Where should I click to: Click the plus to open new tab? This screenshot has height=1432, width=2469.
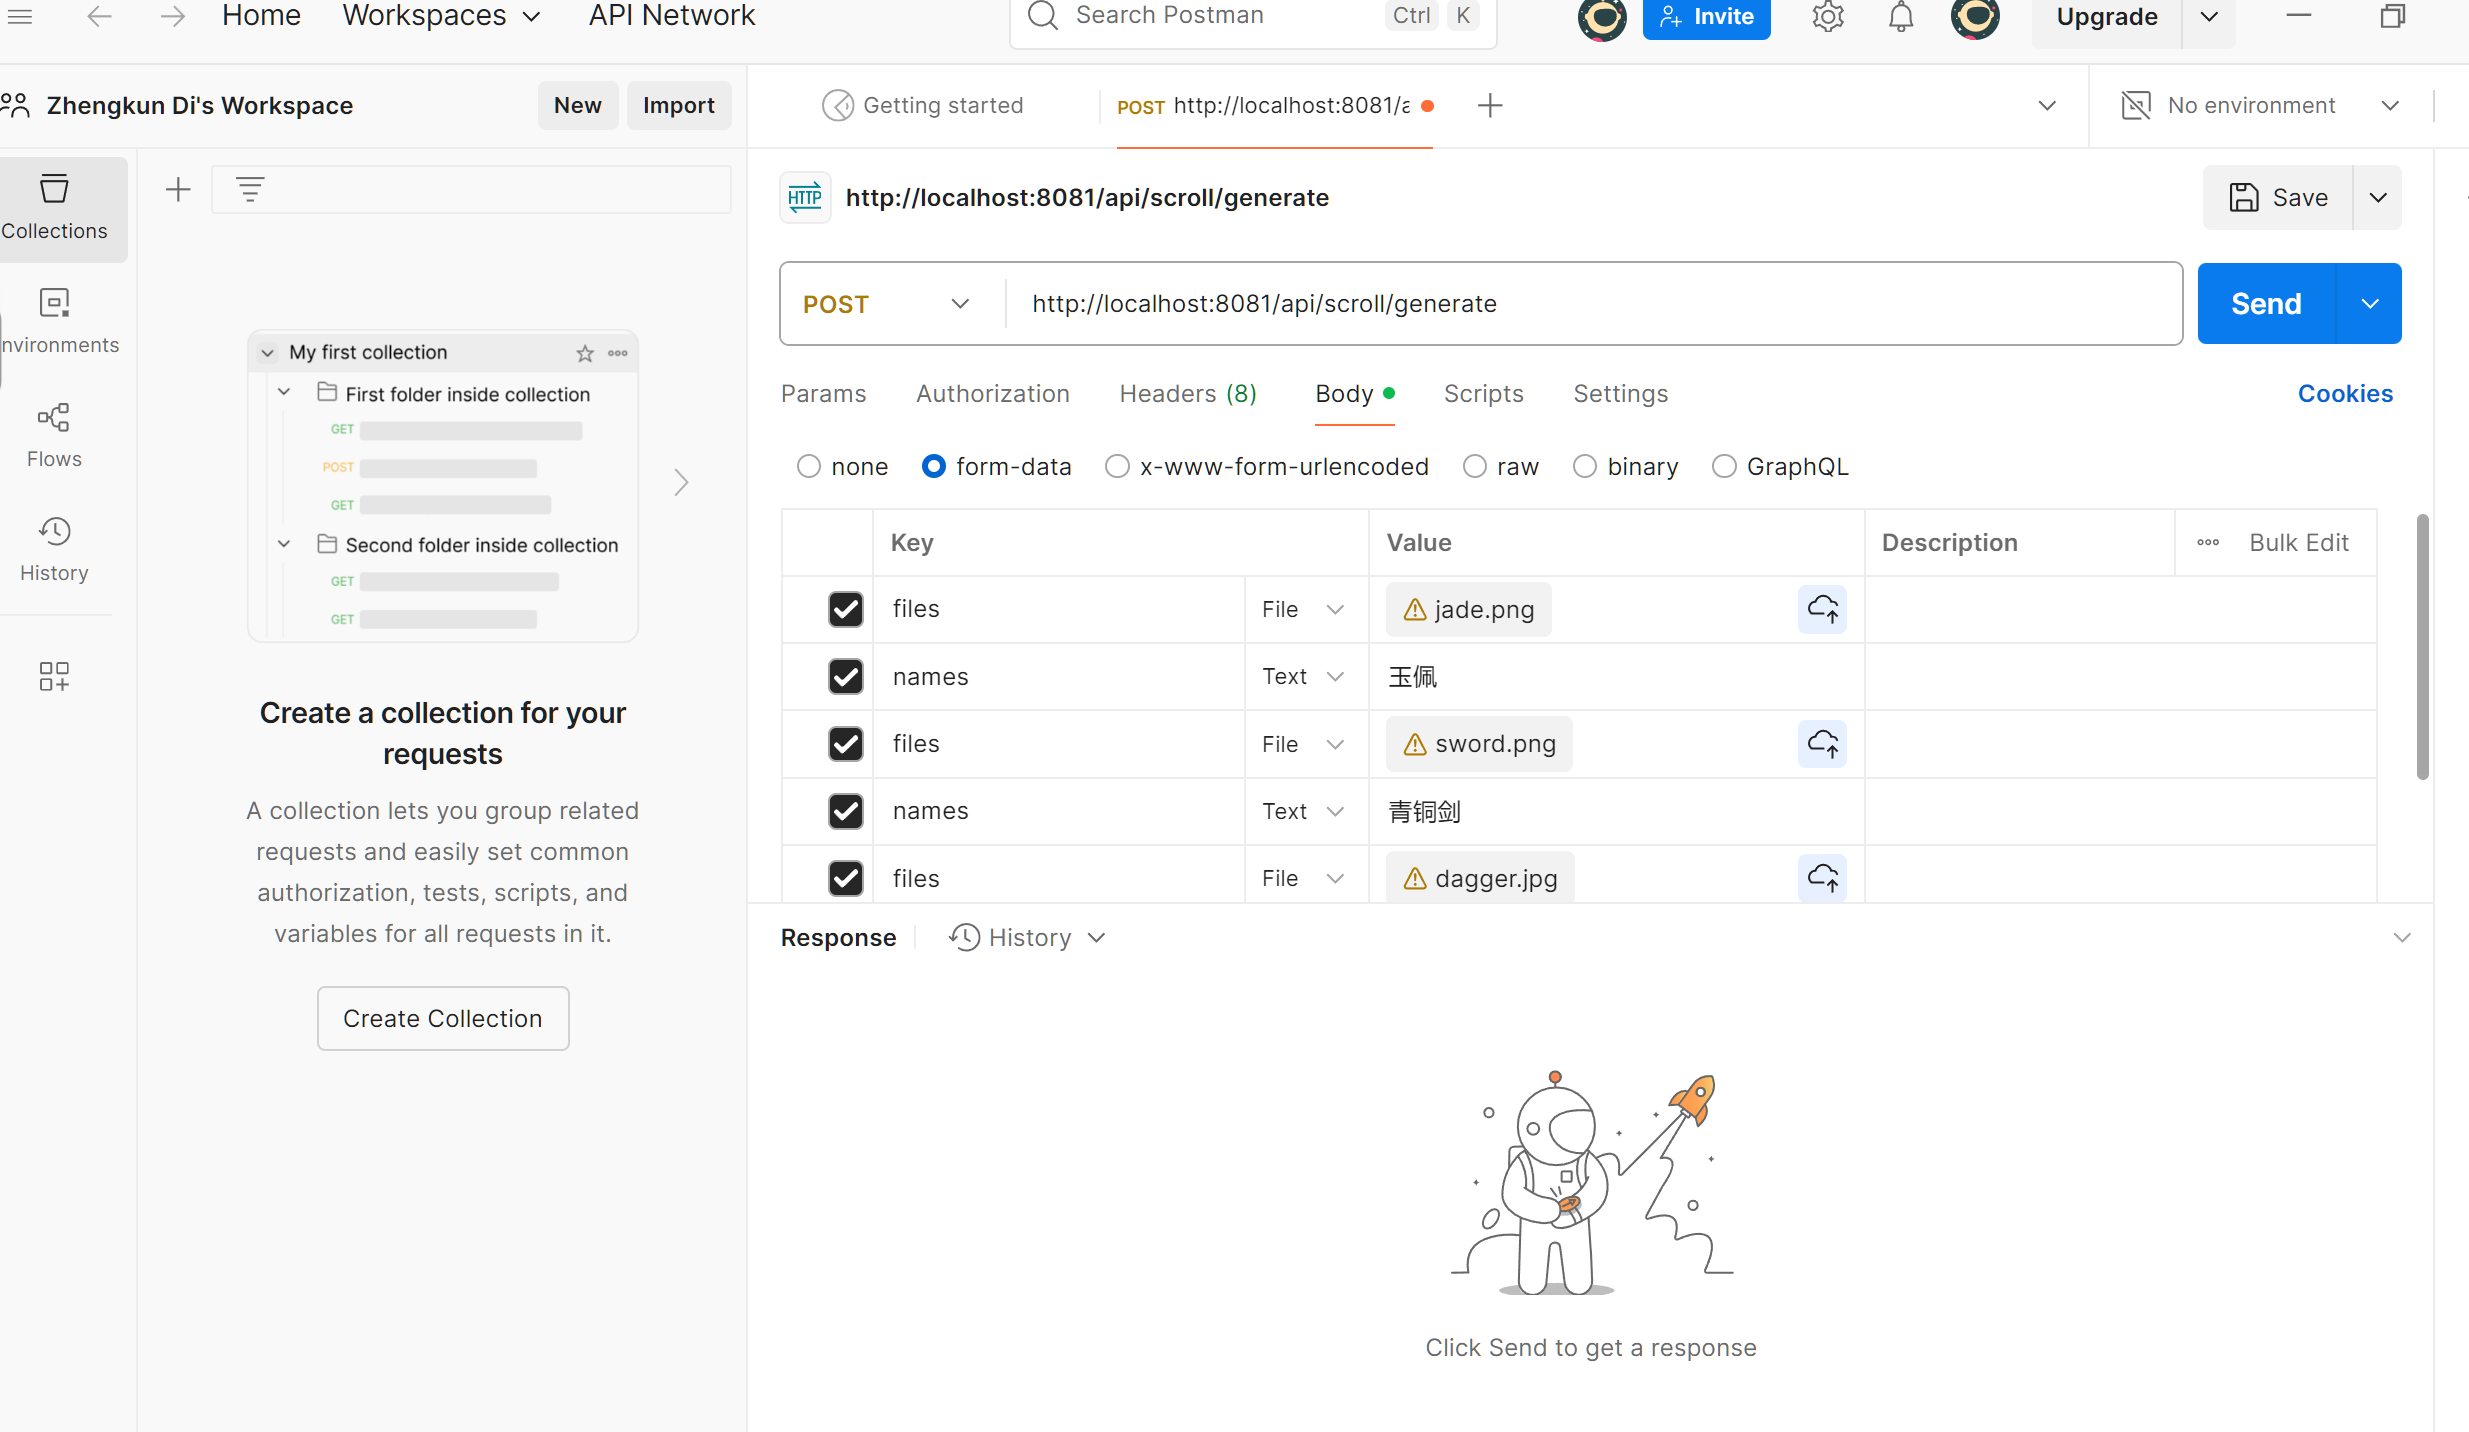(x=1490, y=105)
